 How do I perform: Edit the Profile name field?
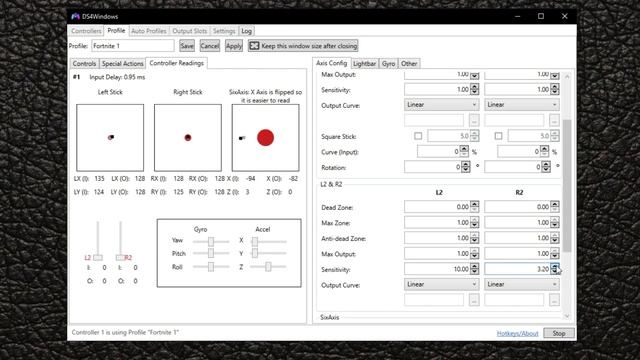point(133,46)
